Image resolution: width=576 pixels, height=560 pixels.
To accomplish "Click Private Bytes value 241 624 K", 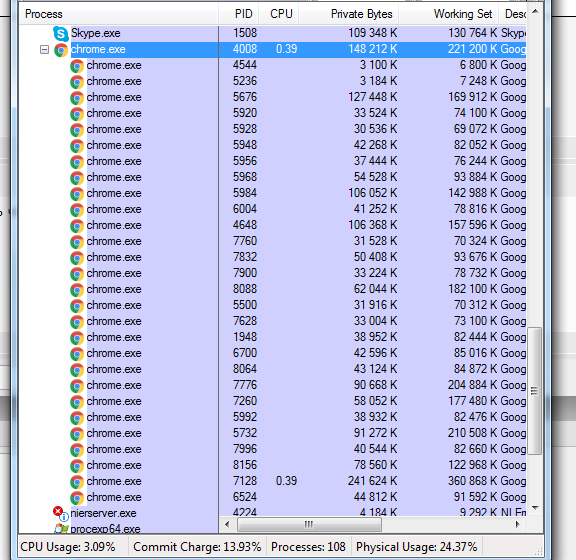I will (x=372, y=481).
